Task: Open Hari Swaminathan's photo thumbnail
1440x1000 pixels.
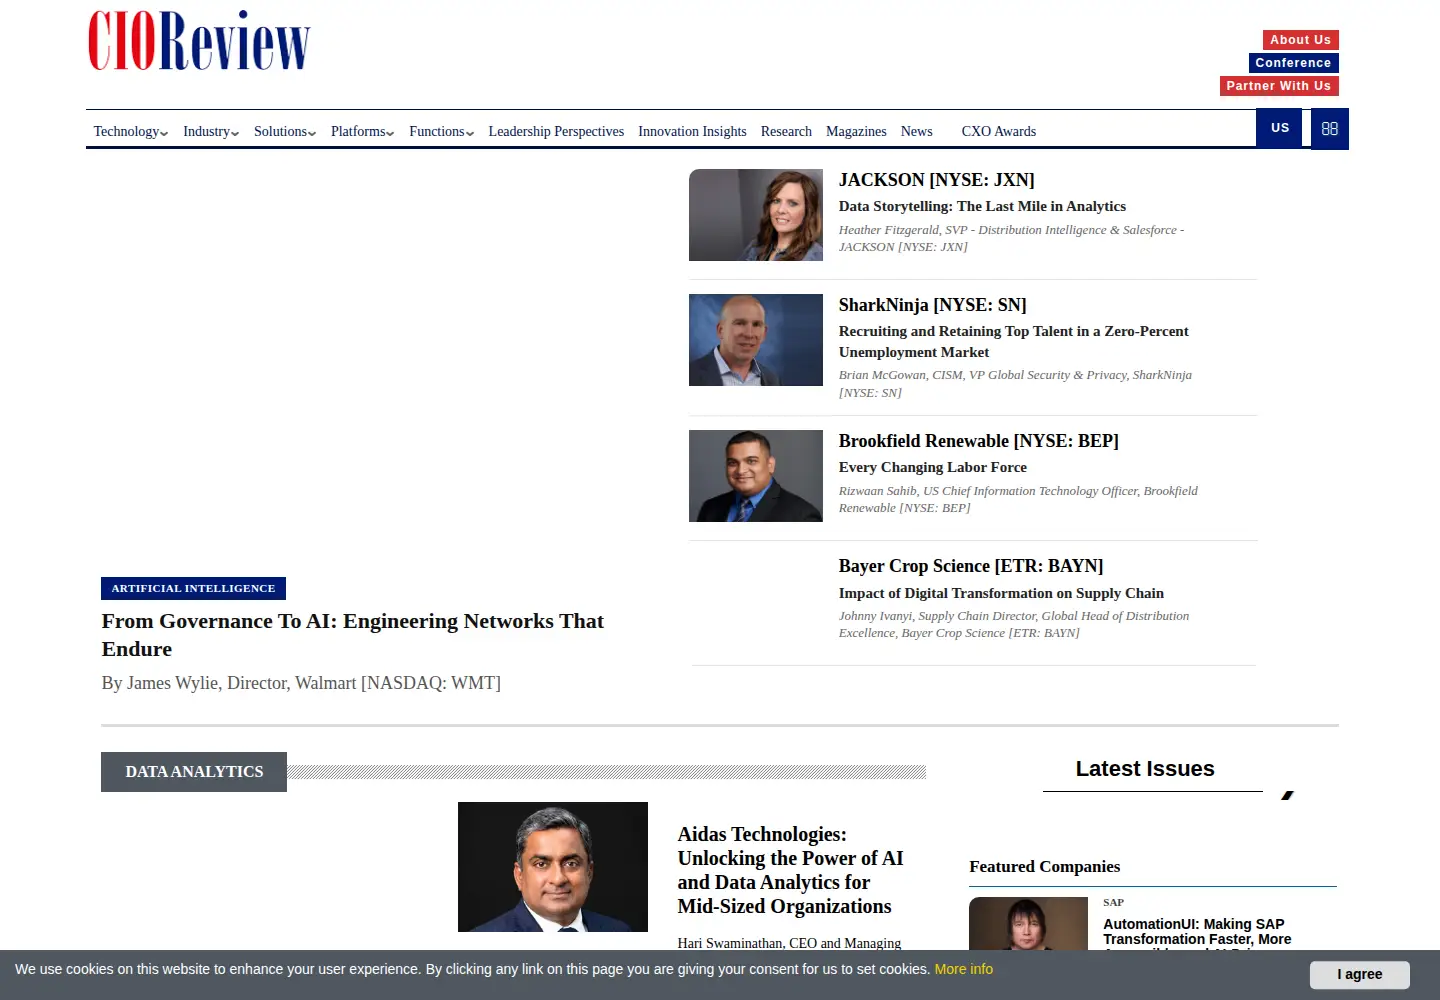Action: pyautogui.click(x=553, y=867)
